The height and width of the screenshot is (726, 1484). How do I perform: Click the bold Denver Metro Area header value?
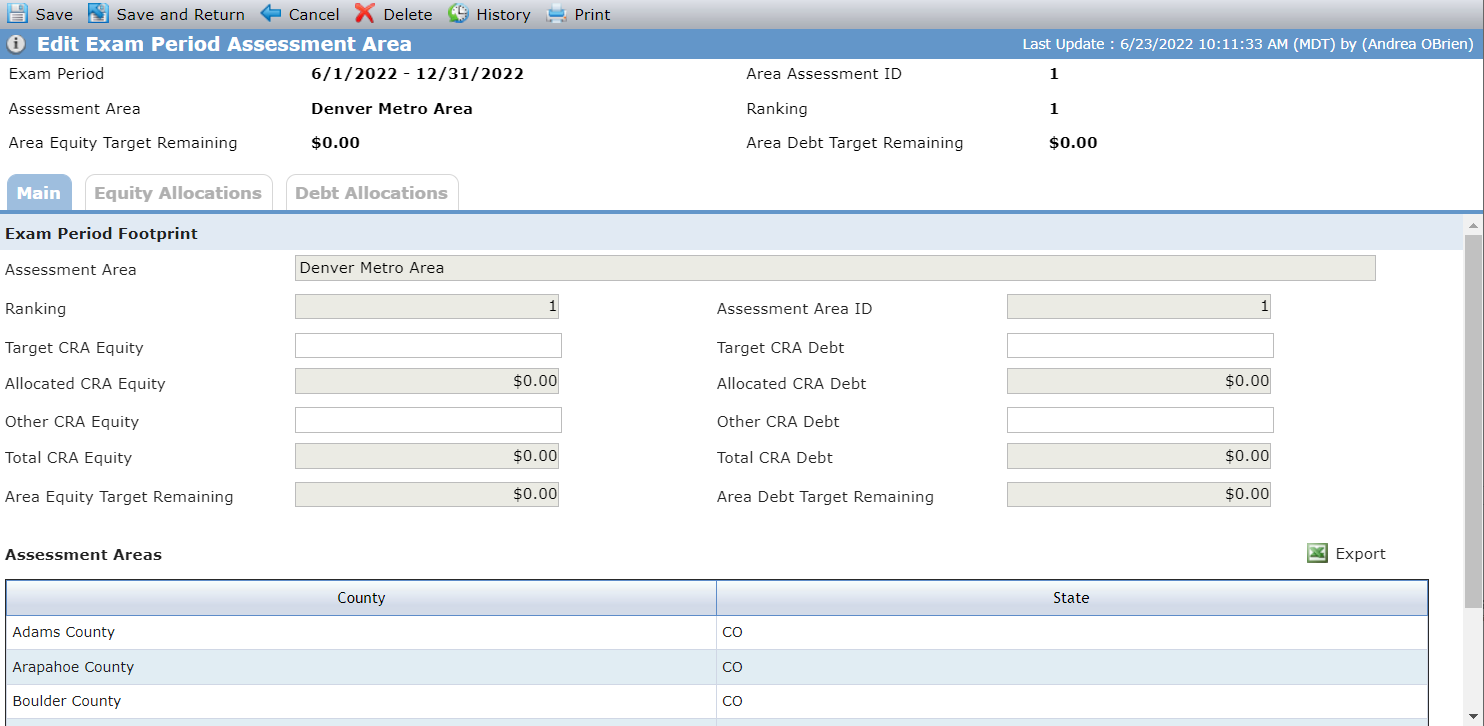(392, 109)
